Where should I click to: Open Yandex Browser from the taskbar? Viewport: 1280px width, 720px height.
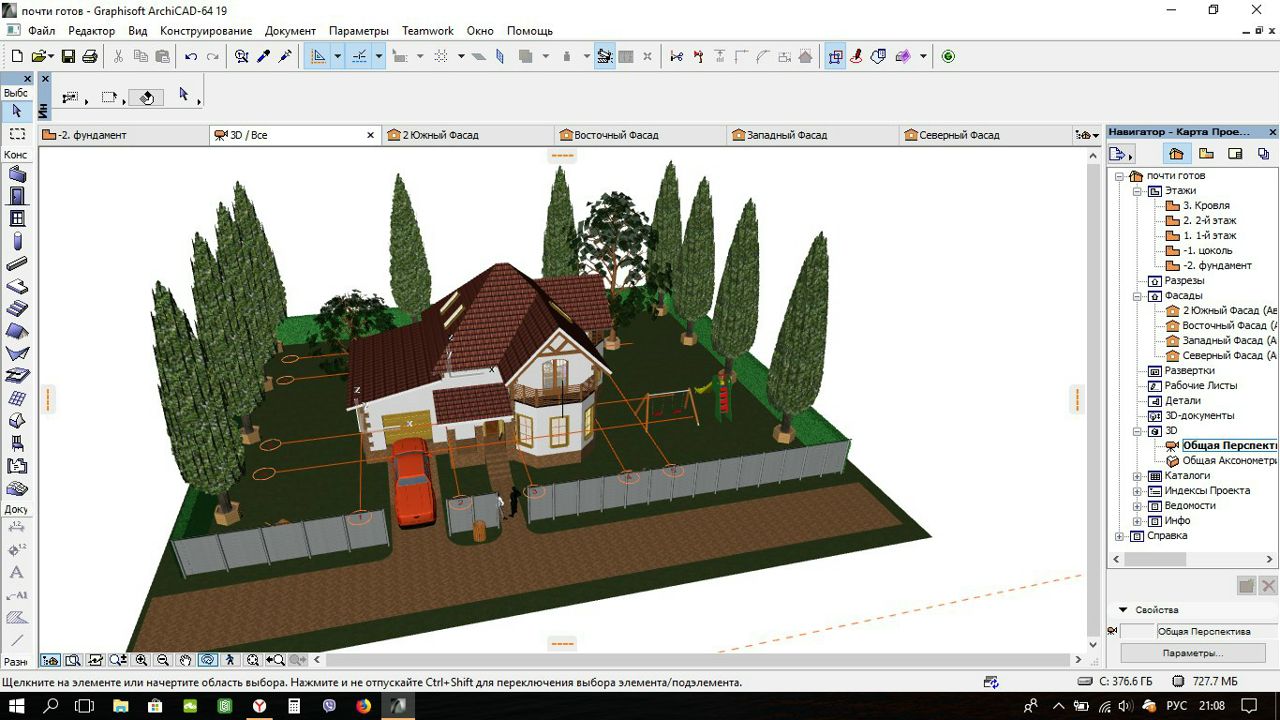(x=259, y=706)
